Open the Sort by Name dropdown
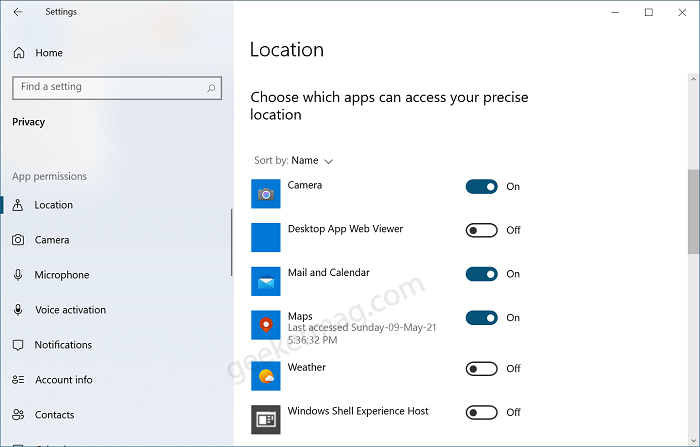700x447 pixels. click(x=293, y=160)
